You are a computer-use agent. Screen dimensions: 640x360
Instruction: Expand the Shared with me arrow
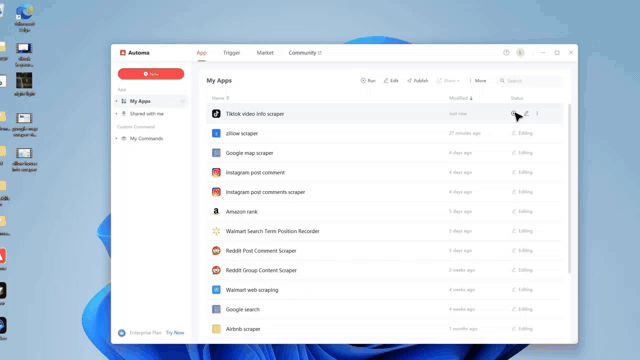[117, 114]
